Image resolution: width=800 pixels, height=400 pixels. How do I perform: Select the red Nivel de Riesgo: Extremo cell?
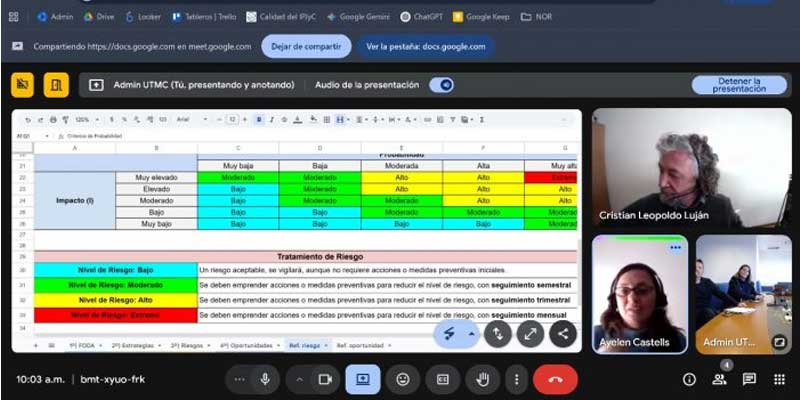tap(115, 315)
